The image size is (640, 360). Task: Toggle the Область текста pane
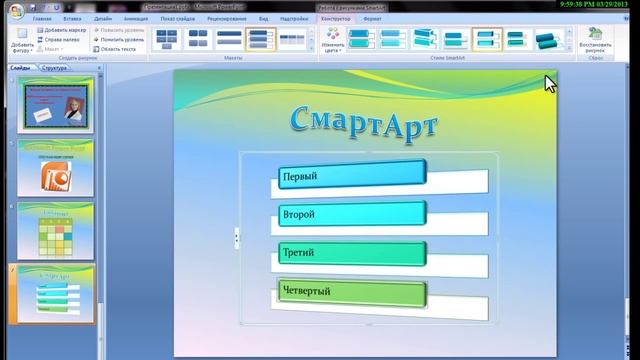[114, 49]
